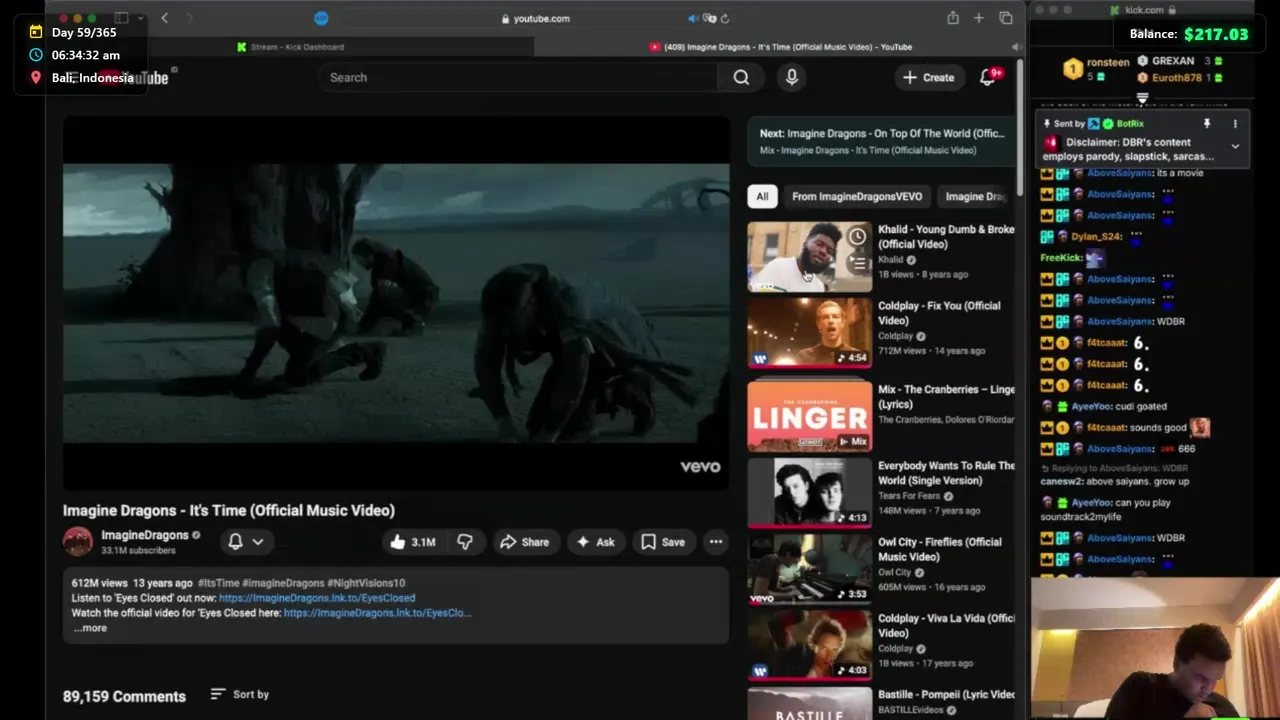Unpin the BotRix pinned message
1280x720 pixels.
tap(1207, 124)
